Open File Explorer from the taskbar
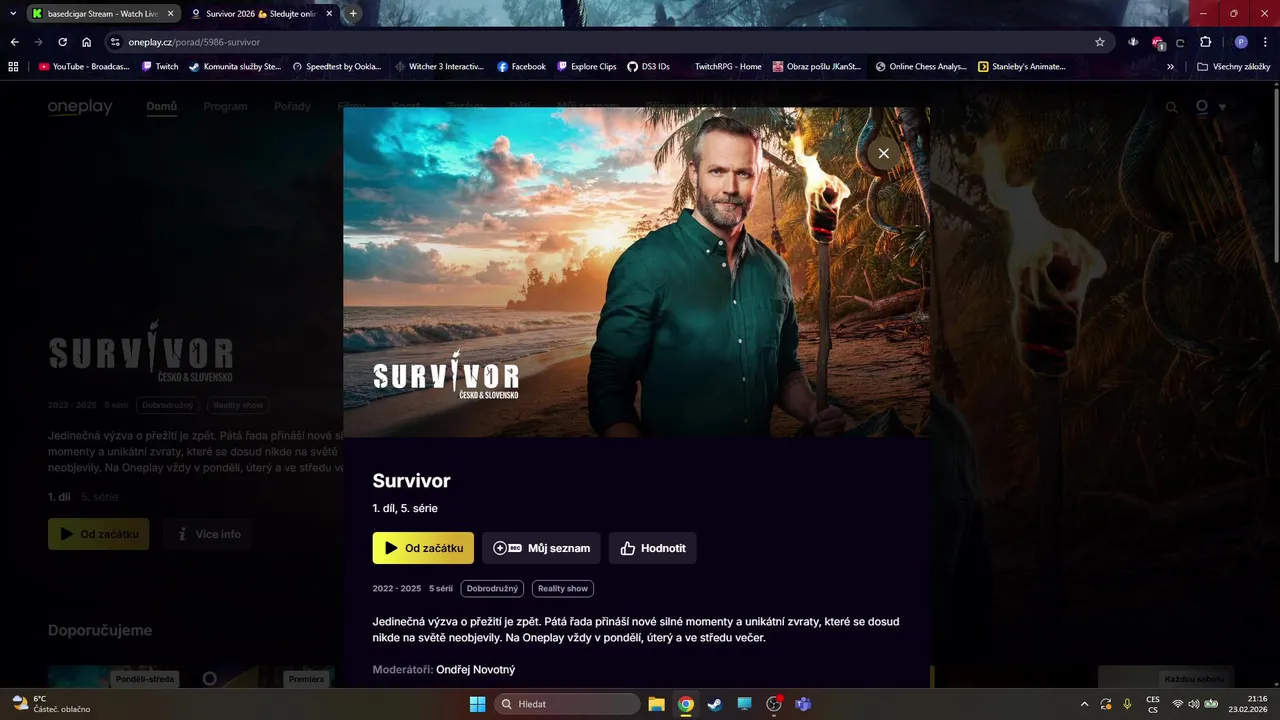1280x720 pixels. pos(656,704)
